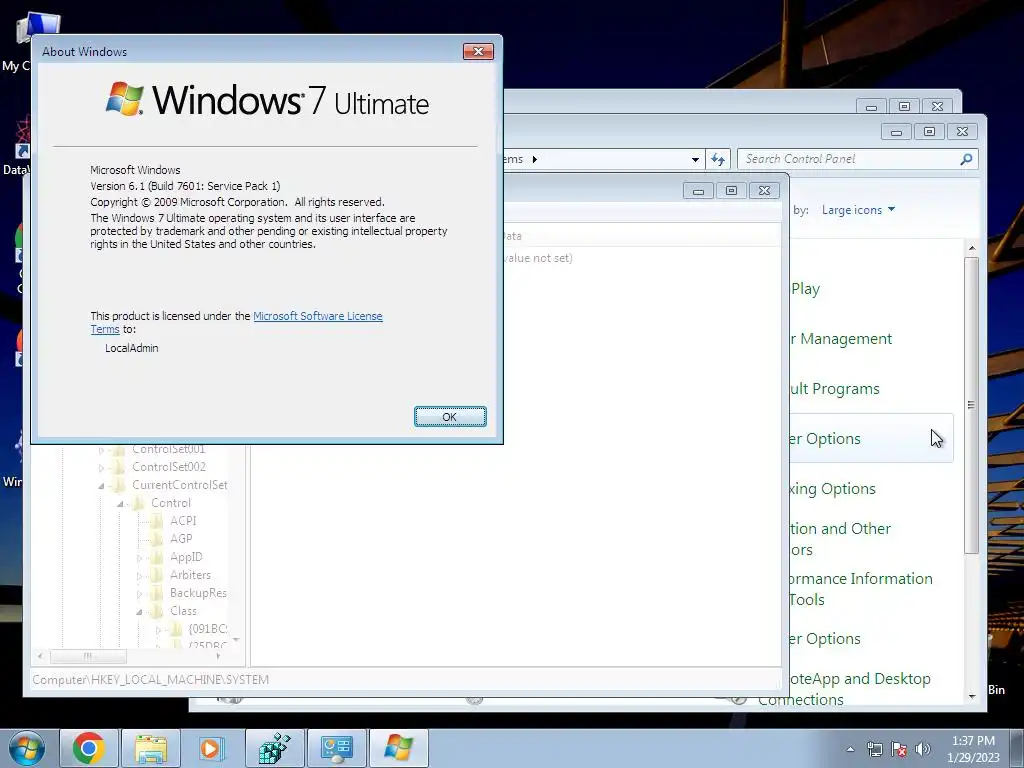Click the volume speaker tray icon

[922, 749]
